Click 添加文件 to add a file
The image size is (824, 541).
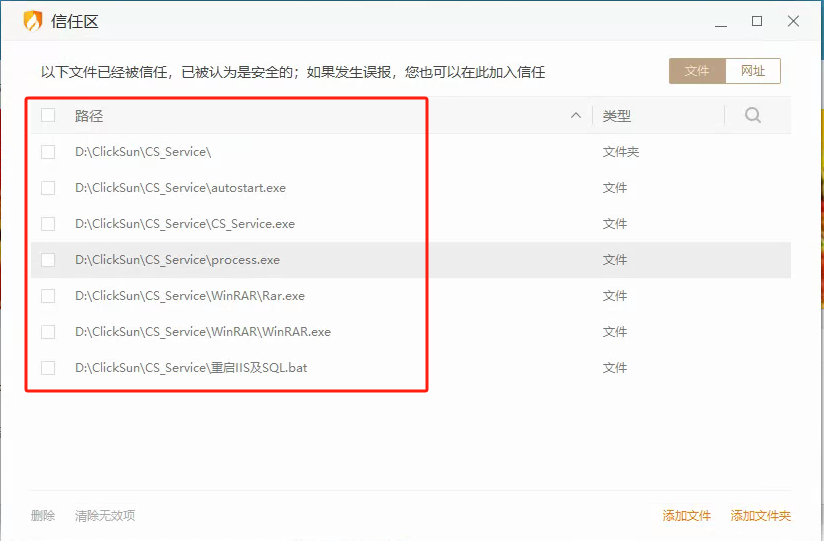pyautogui.click(x=686, y=516)
